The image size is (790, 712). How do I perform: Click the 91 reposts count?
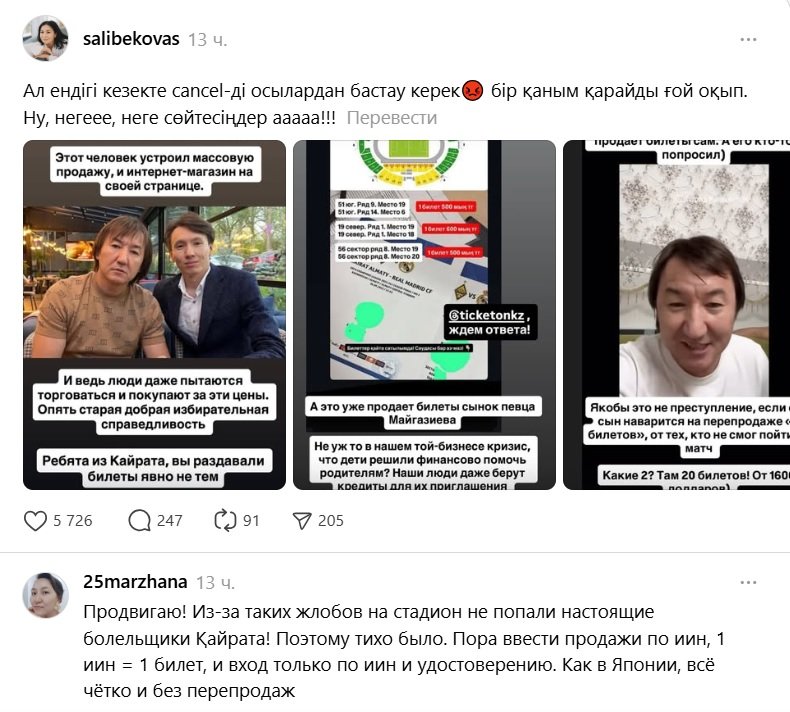click(x=251, y=521)
